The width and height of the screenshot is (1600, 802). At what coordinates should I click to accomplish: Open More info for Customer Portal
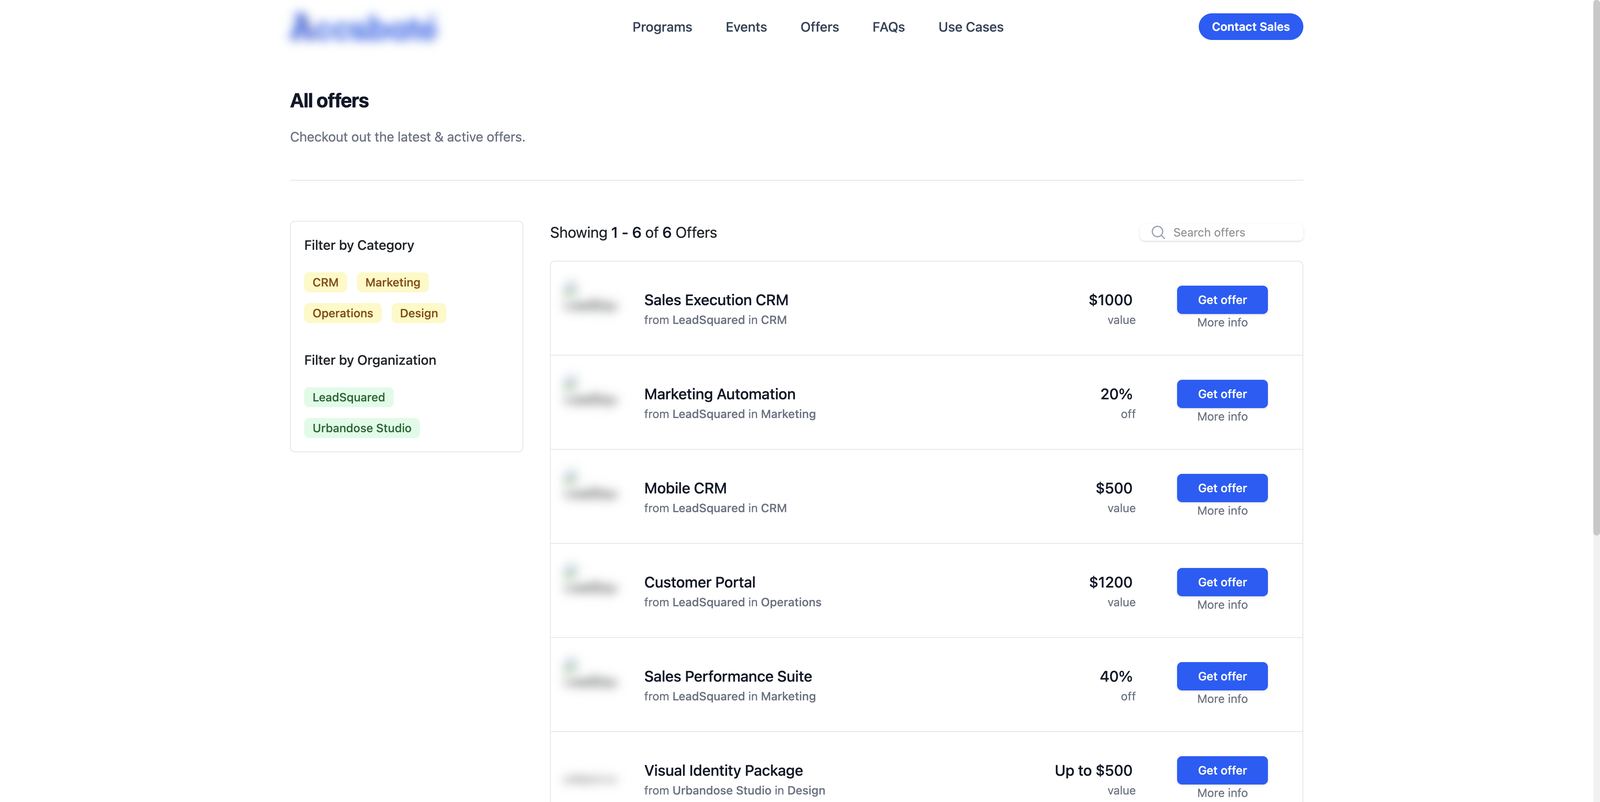point(1222,605)
